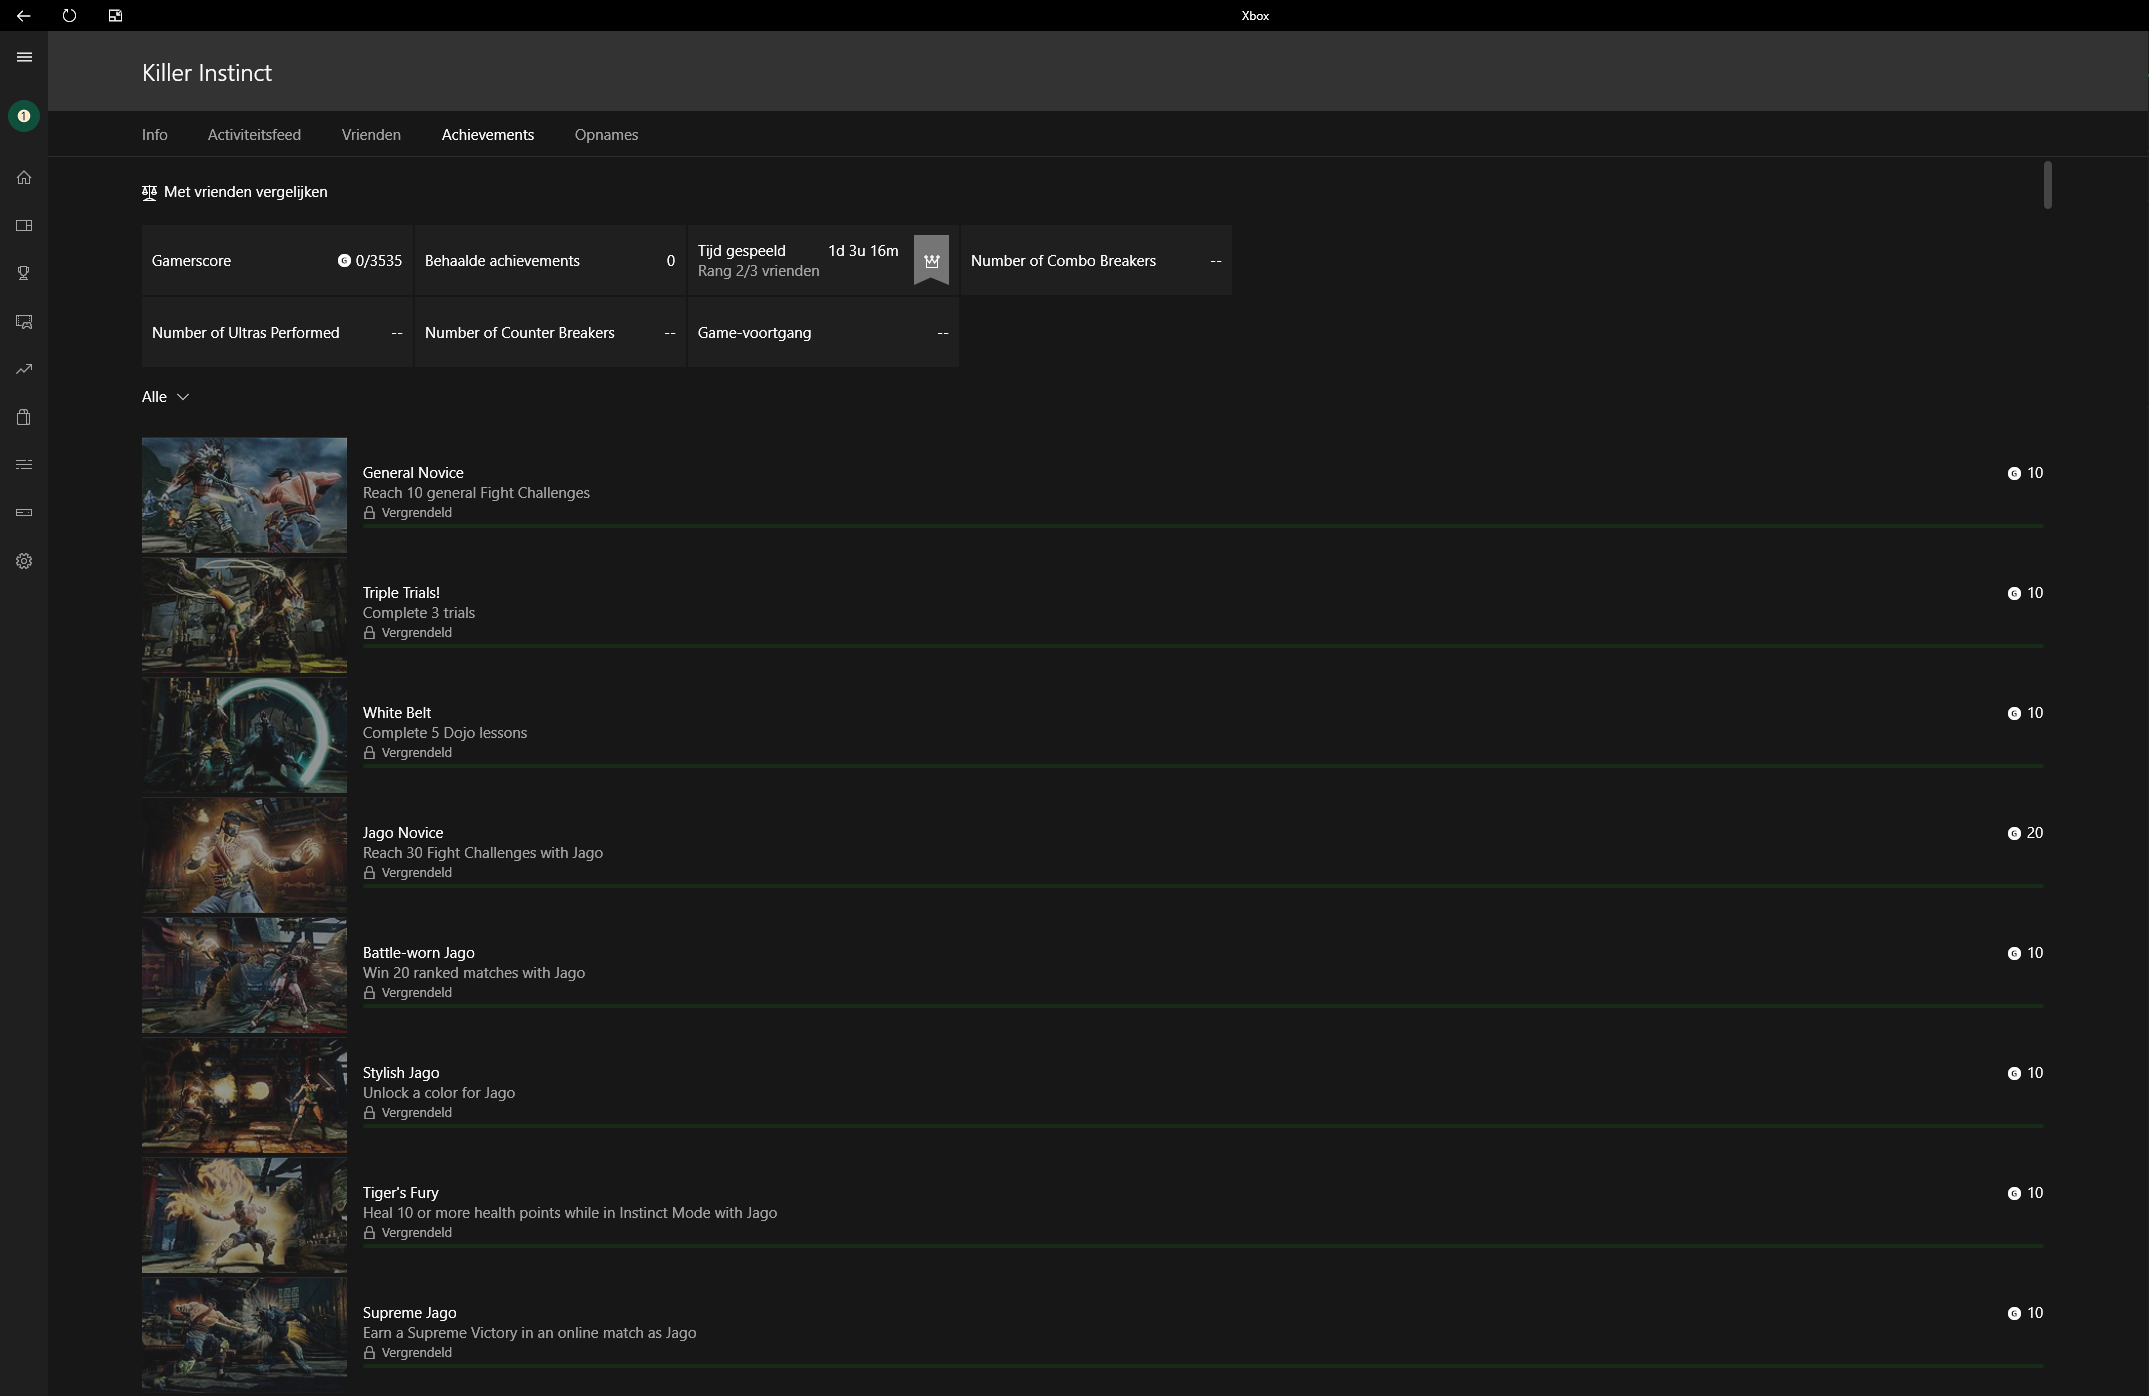2149x1396 pixels.
Task: Go back with the arrow icon
Action: 23,15
